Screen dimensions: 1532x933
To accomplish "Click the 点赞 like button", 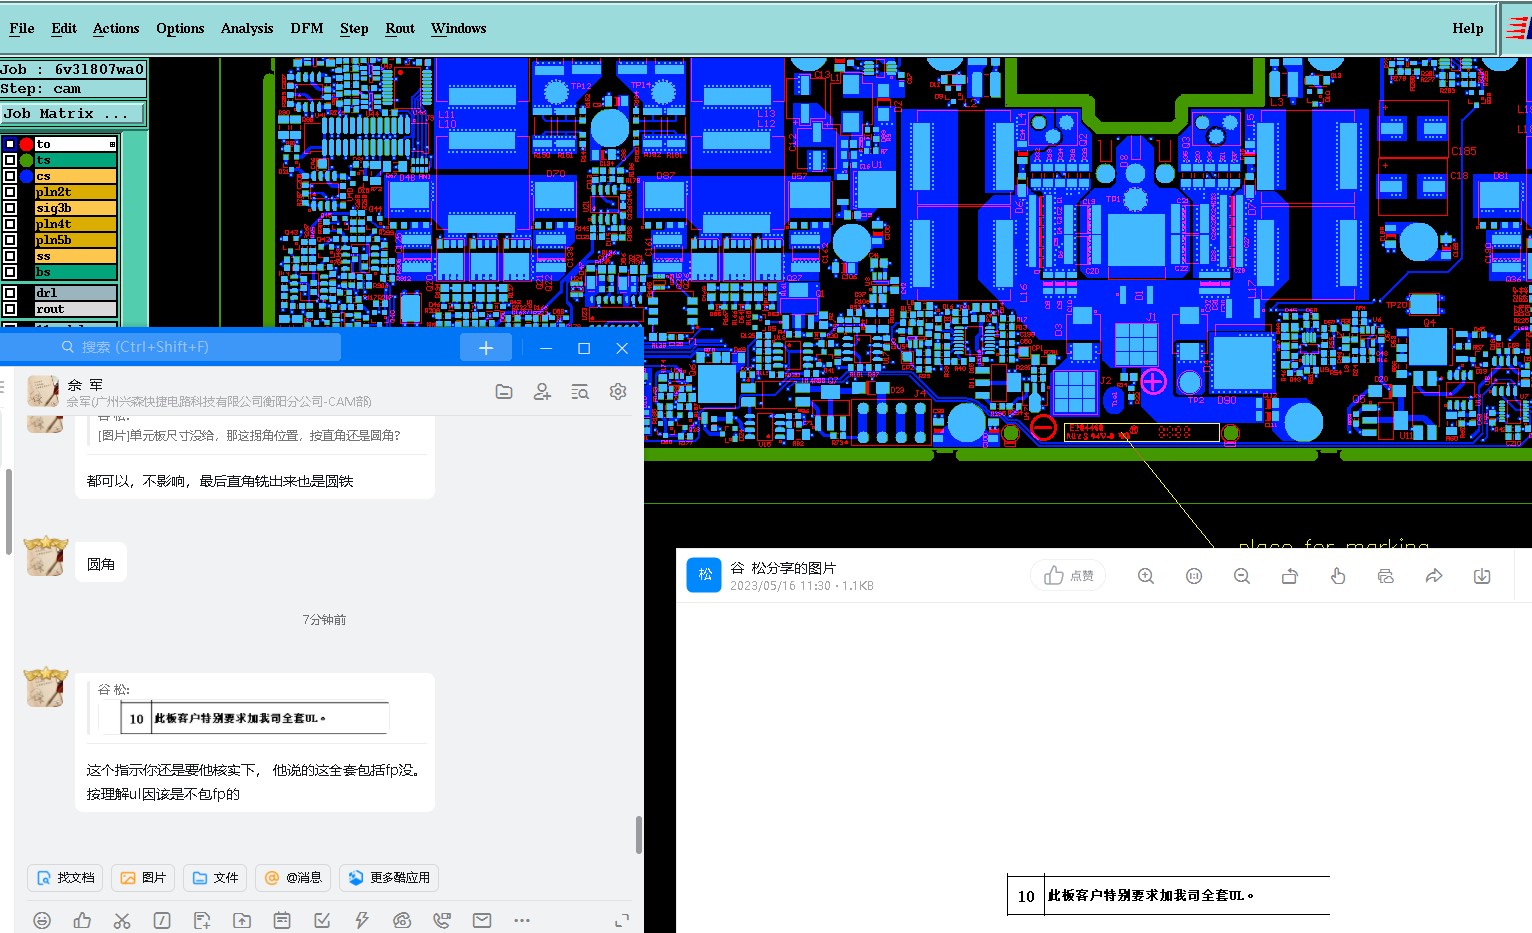I will point(1069,575).
